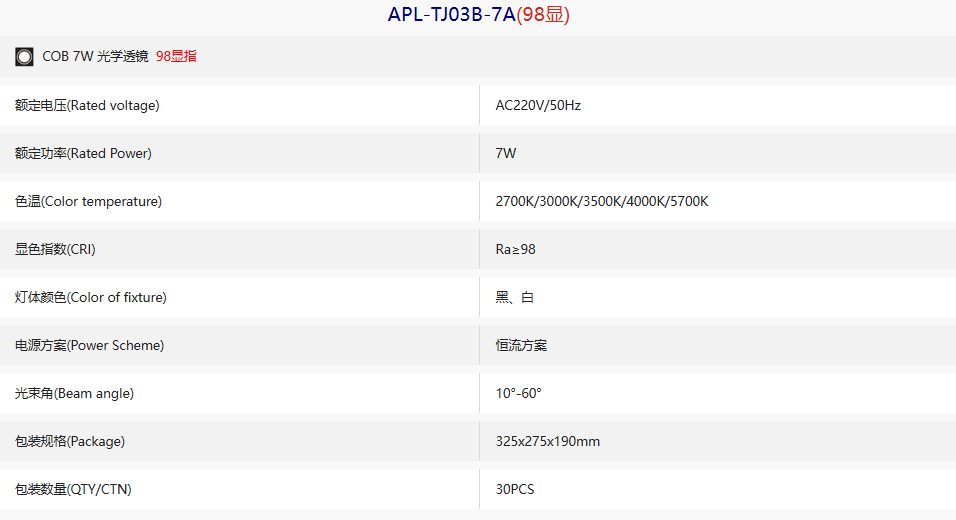
Task: Click the 7W power value
Action: click(505, 153)
